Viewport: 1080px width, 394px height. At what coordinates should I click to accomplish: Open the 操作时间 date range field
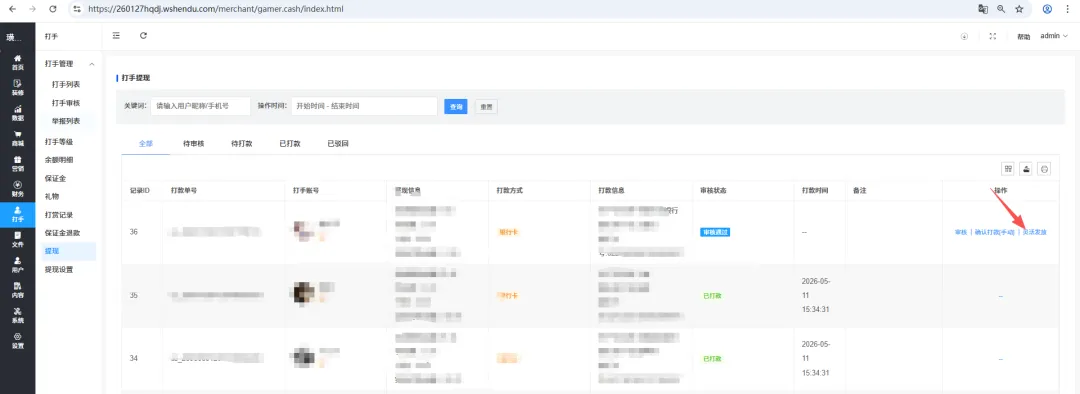pyautogui.click(x=364, y=106)
